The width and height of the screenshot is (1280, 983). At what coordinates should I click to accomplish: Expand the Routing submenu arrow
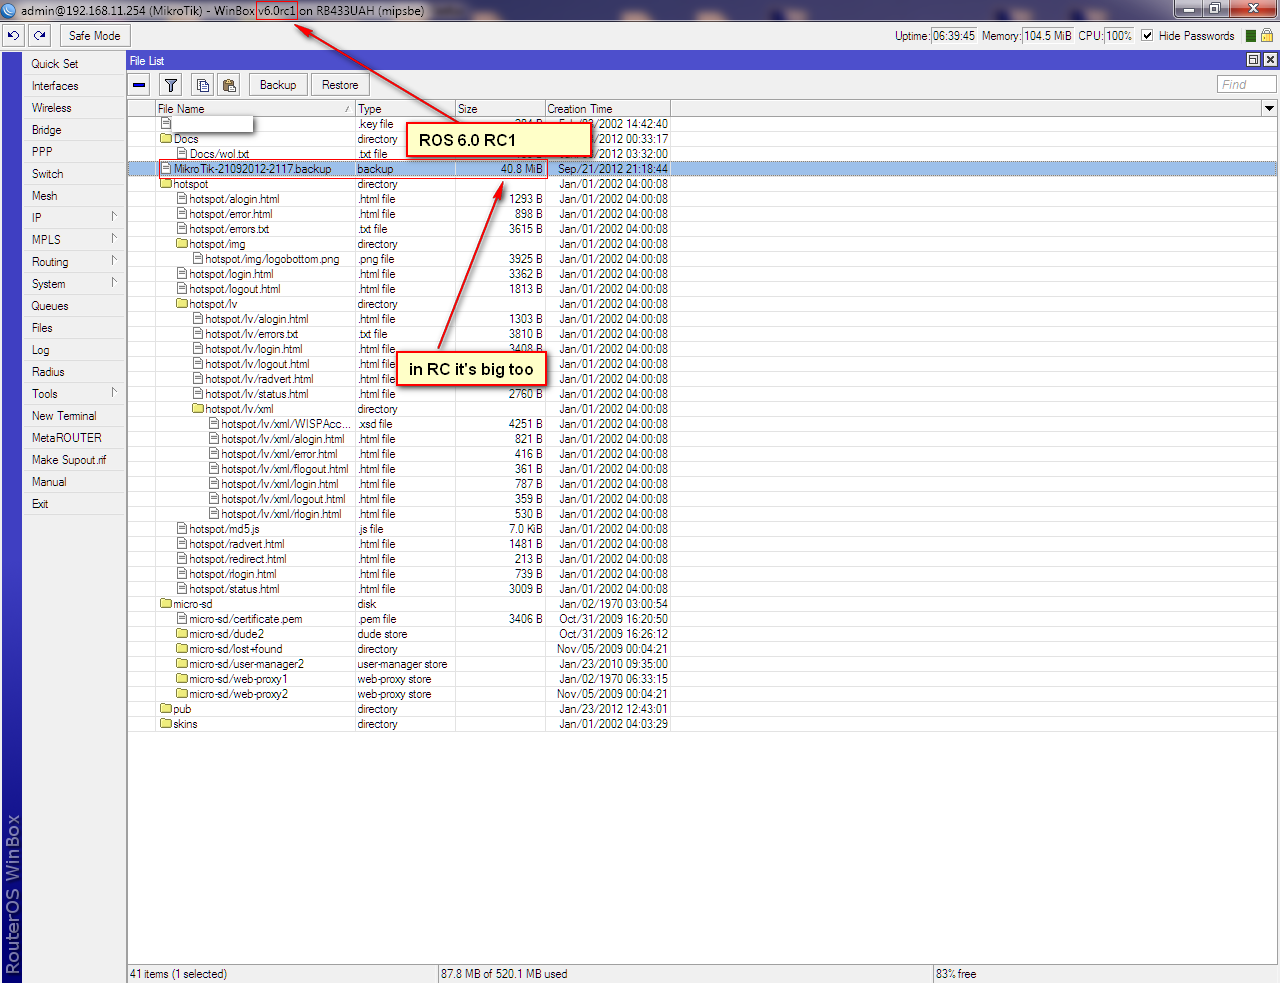114,261
